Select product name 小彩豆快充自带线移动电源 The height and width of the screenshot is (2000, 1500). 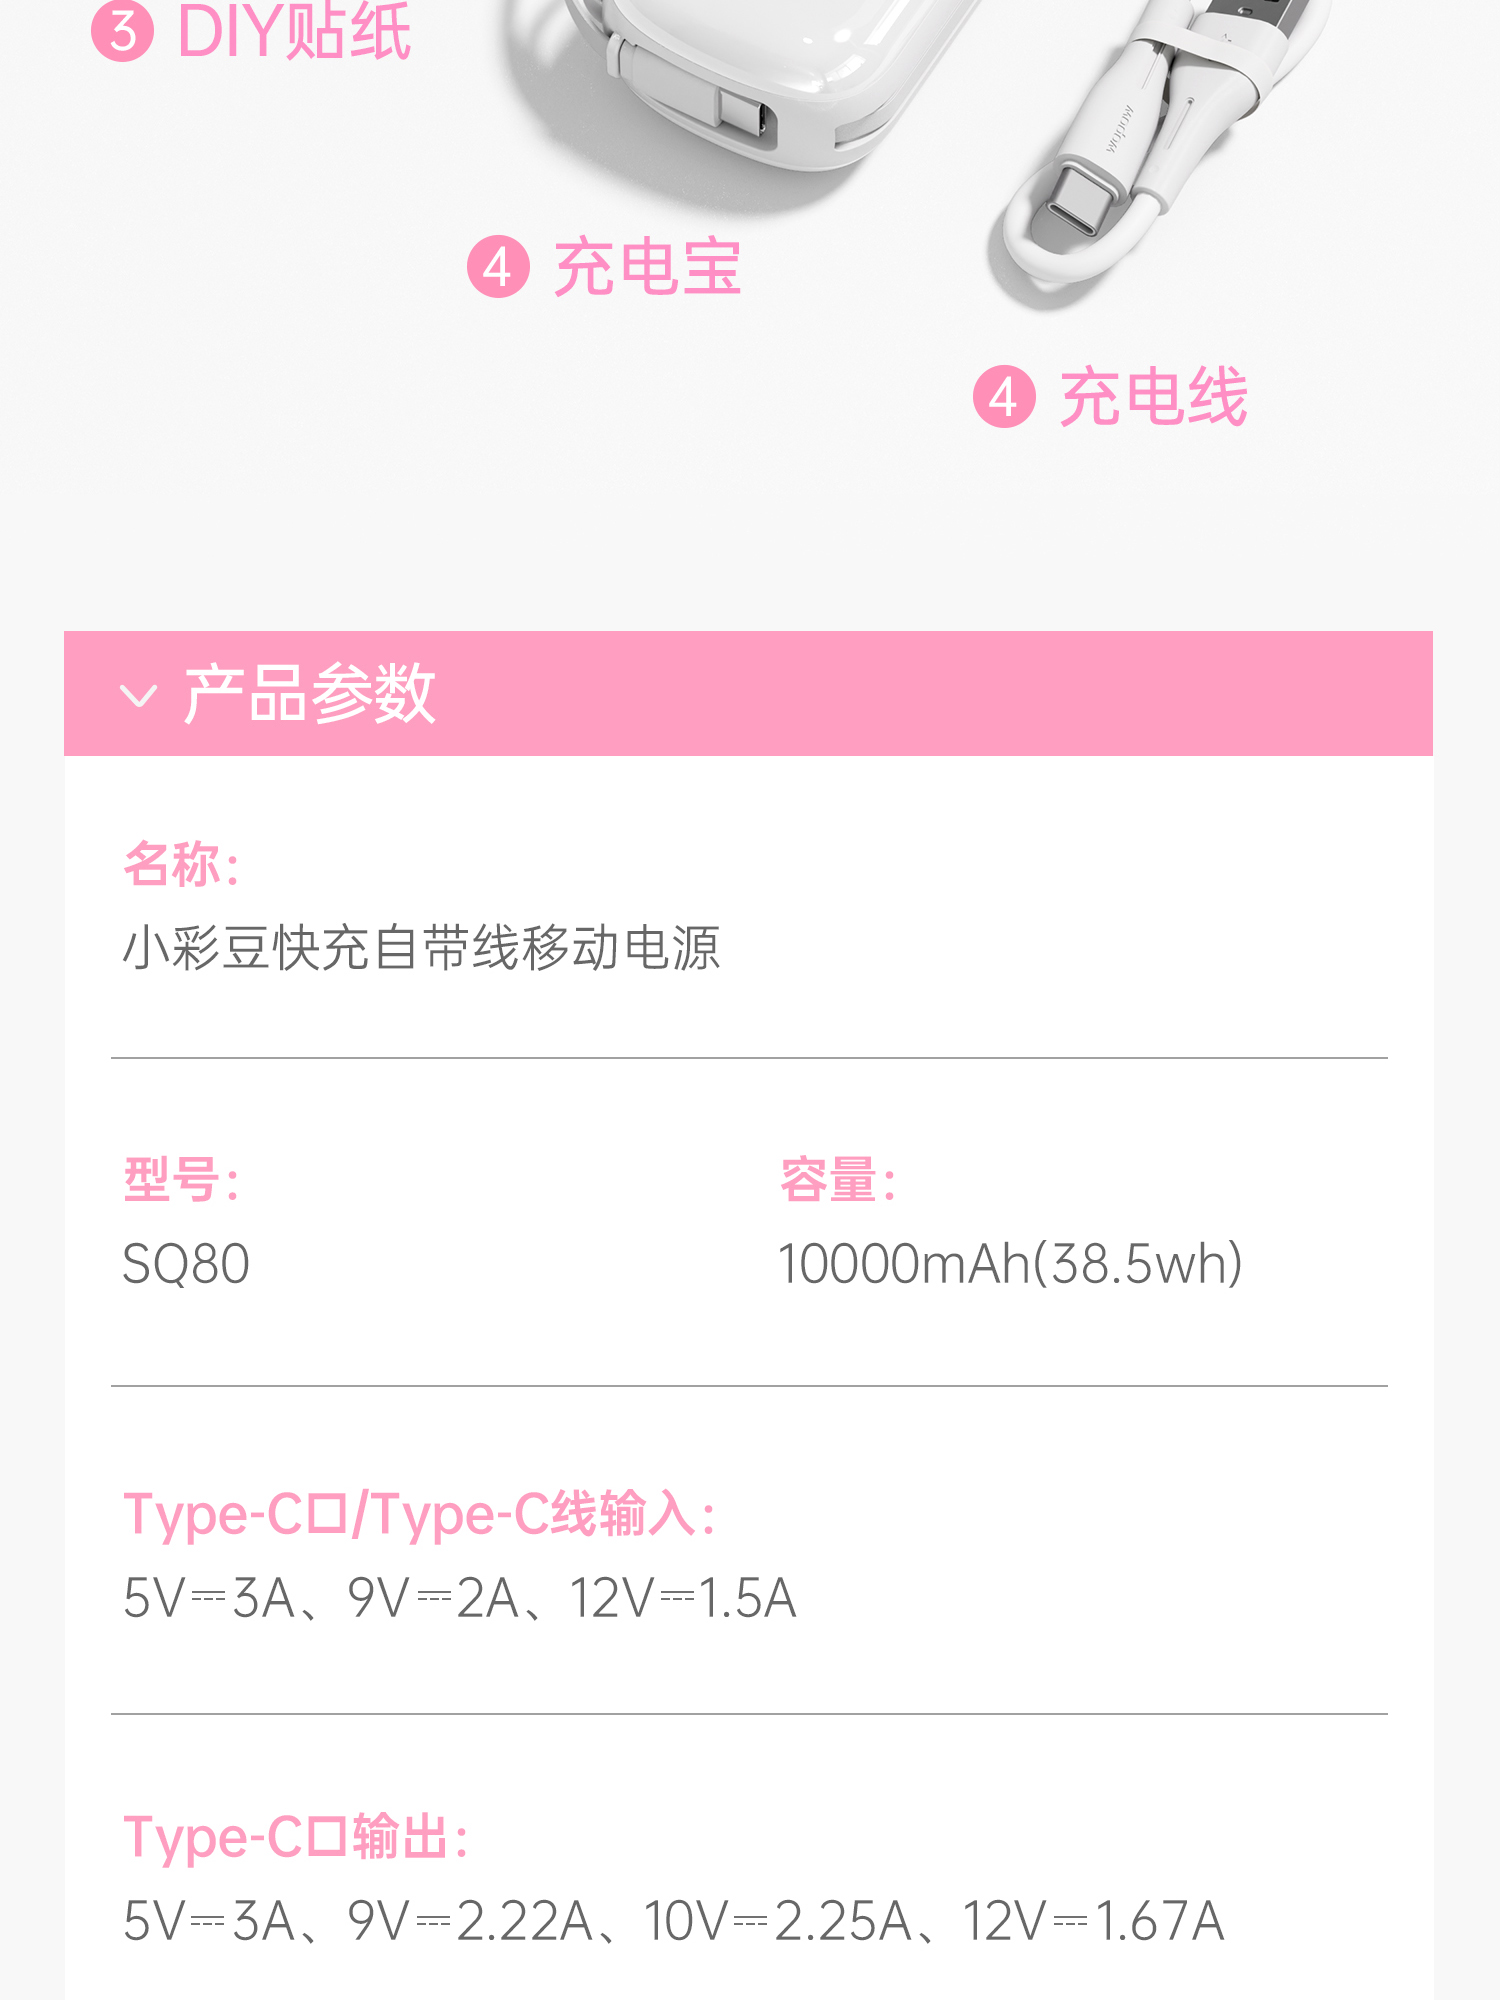click(421, 948)
